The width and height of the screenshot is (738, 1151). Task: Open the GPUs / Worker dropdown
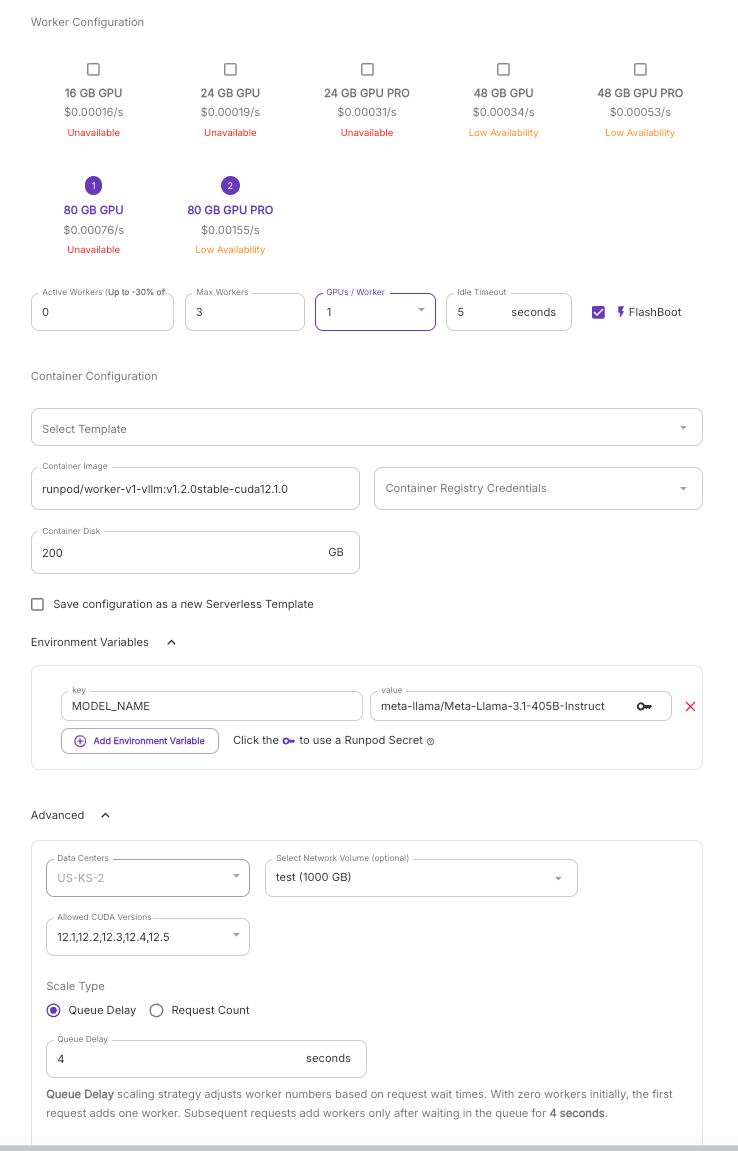[x=375, y=312]
